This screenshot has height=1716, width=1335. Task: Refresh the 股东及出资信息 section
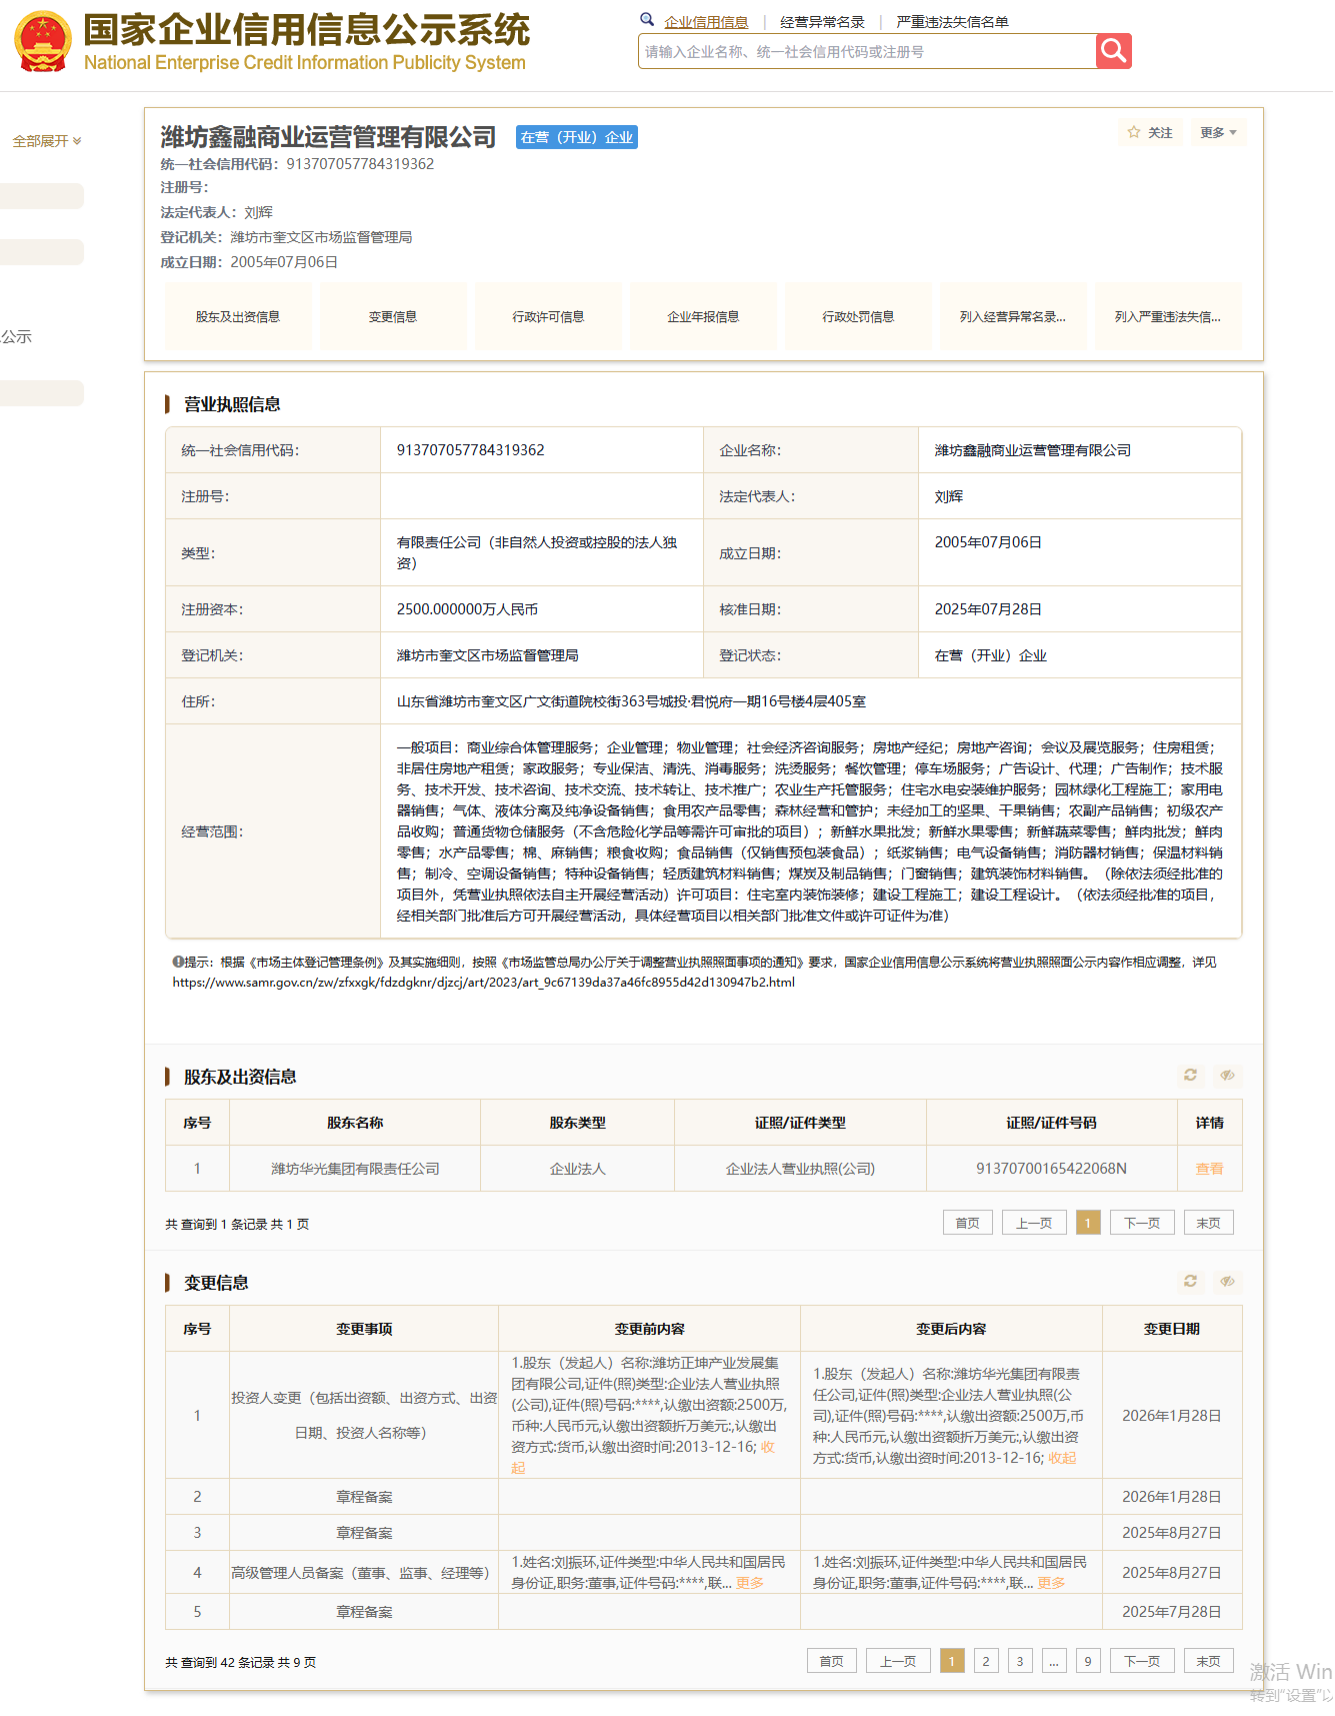(1190, 1075)
